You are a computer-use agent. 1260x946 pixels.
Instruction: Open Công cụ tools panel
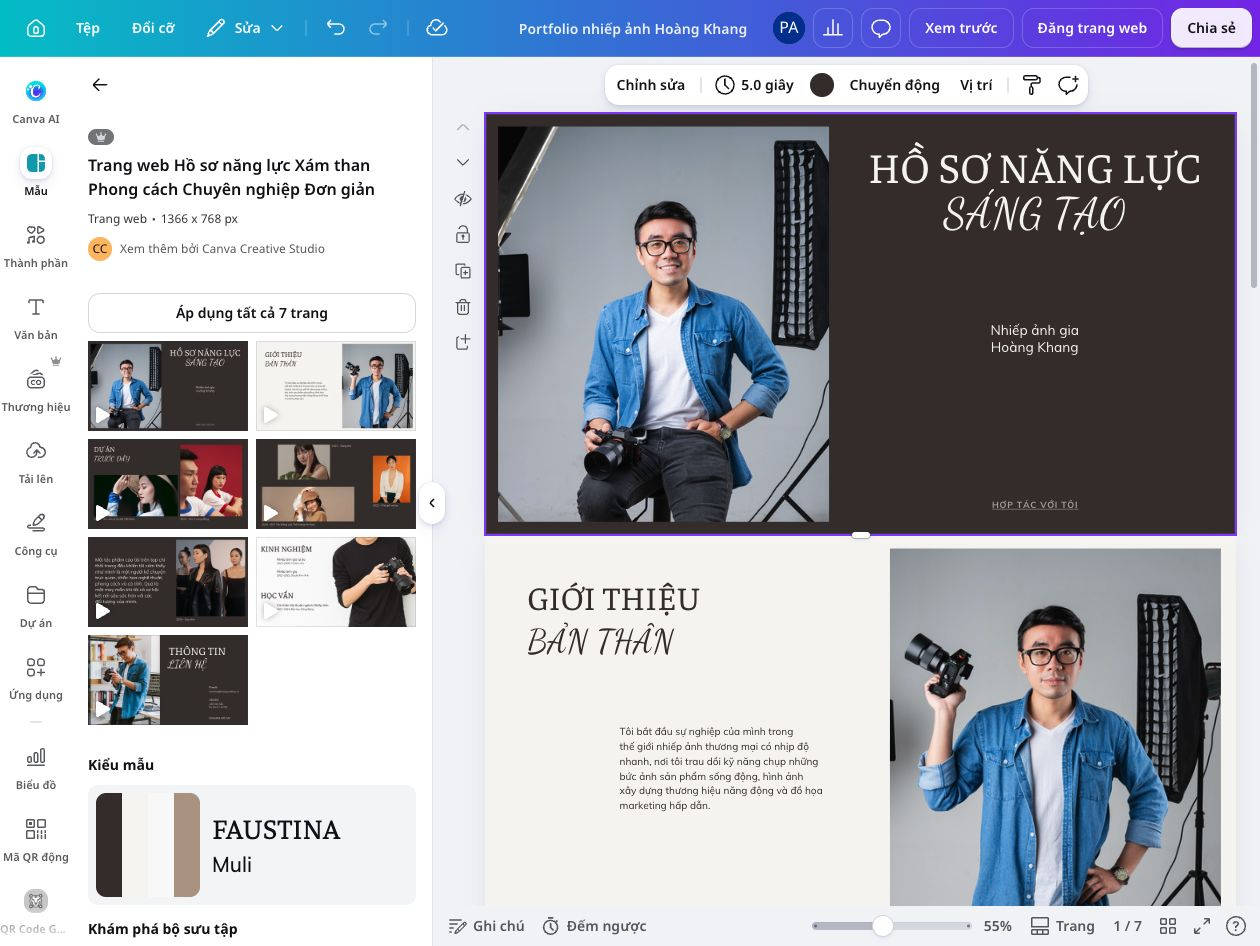click(x=36, y=534)
